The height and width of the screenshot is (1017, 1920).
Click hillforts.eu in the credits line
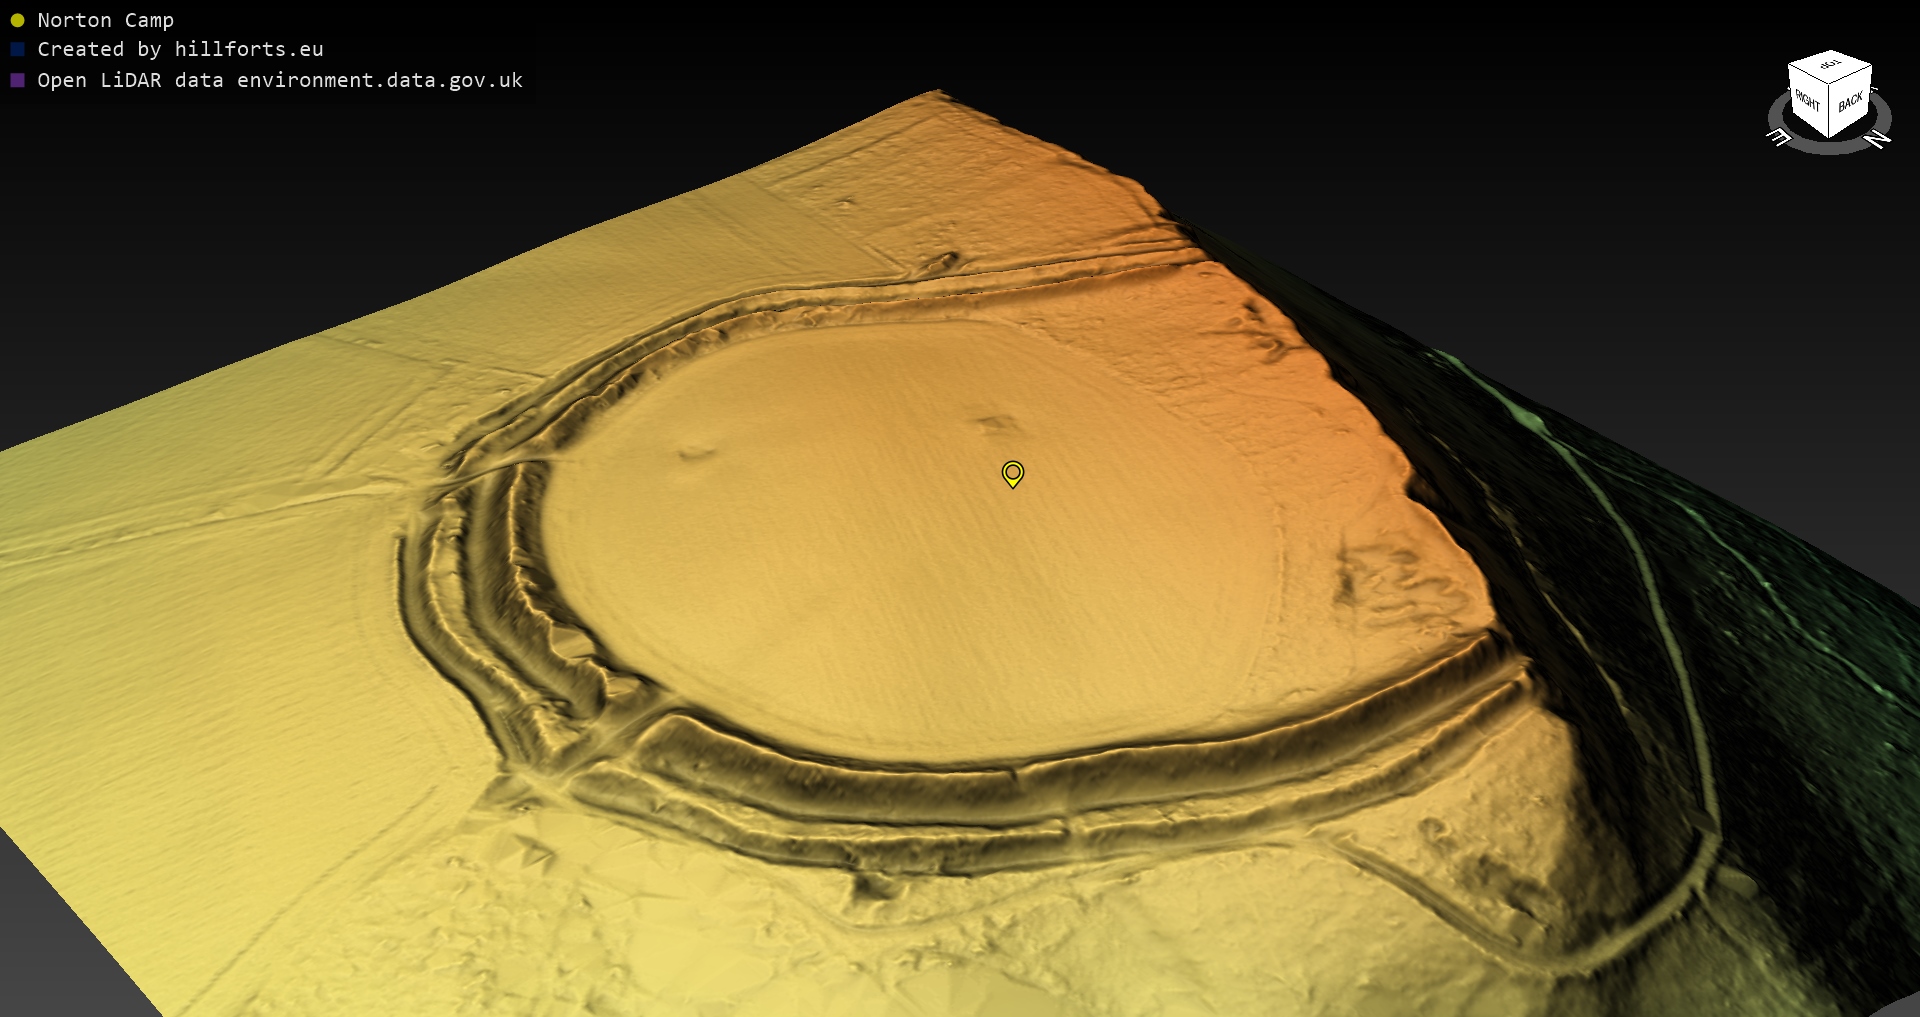(249, 49)
